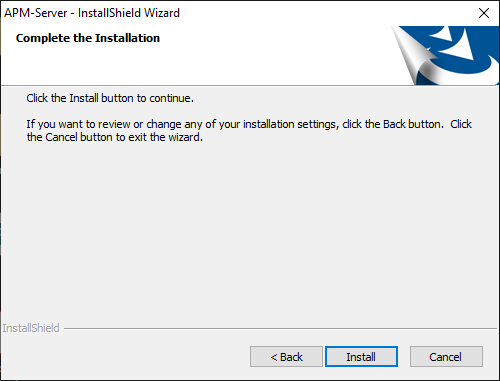Image resolution: width=500 pixels, height=381 pixels.
Task: Click the less-than chevron on Back button
Action: [x=274, y=357]
